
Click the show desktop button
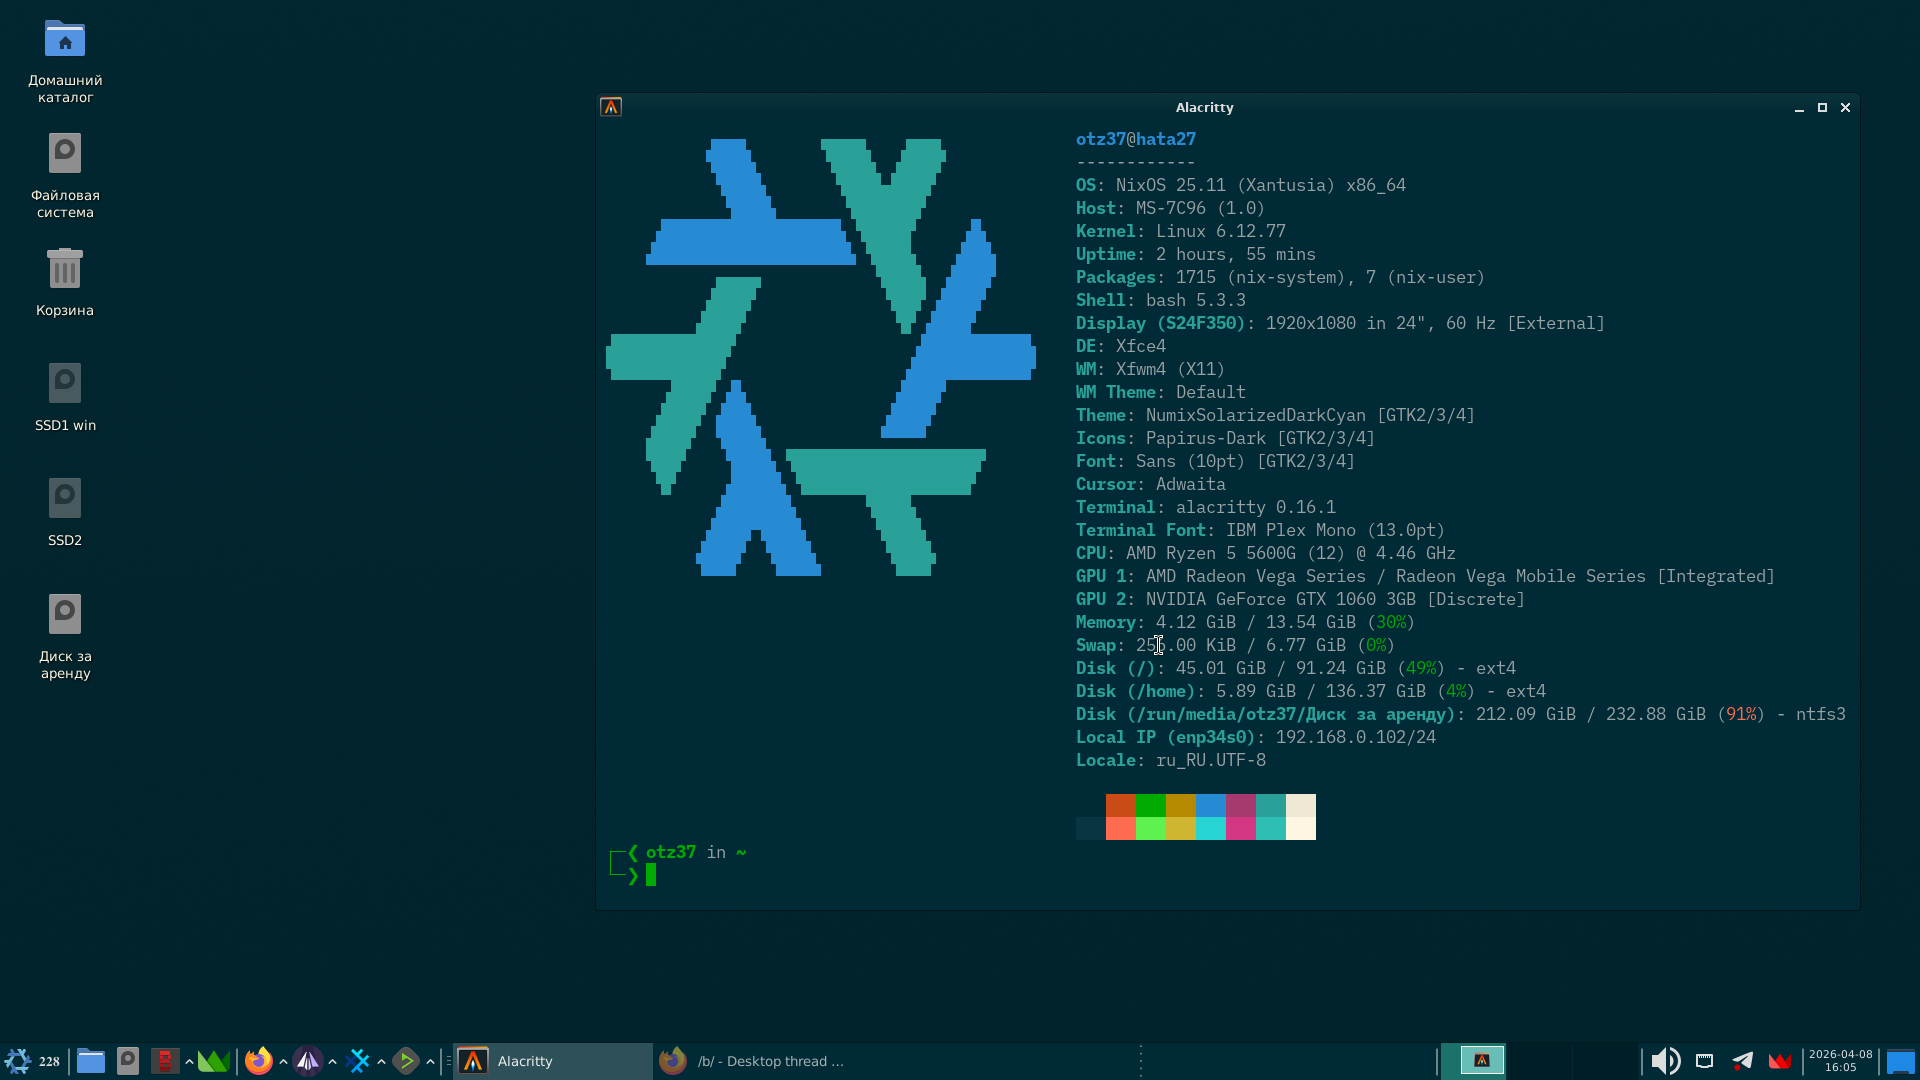click(x=1900, y=1061)
